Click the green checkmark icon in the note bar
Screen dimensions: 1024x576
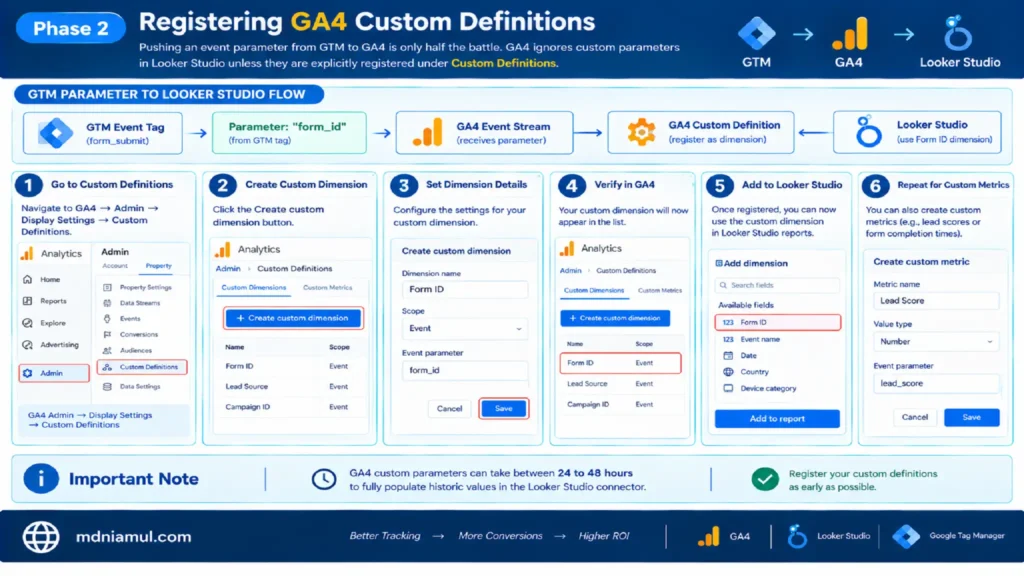click(765, 479)
